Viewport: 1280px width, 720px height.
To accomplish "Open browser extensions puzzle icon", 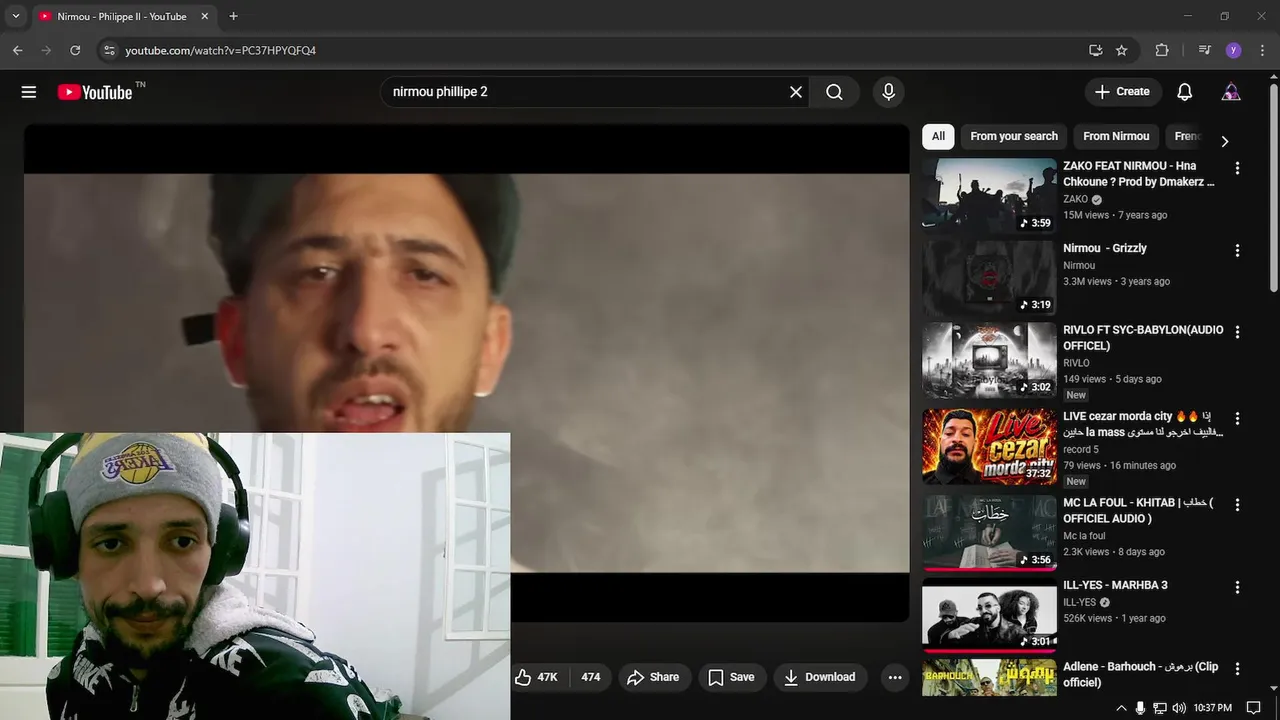I will 1162,50.
